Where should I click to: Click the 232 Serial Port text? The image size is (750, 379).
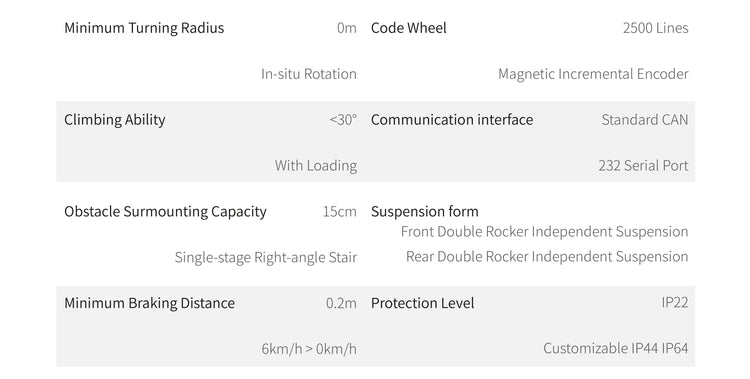(643, 166)
